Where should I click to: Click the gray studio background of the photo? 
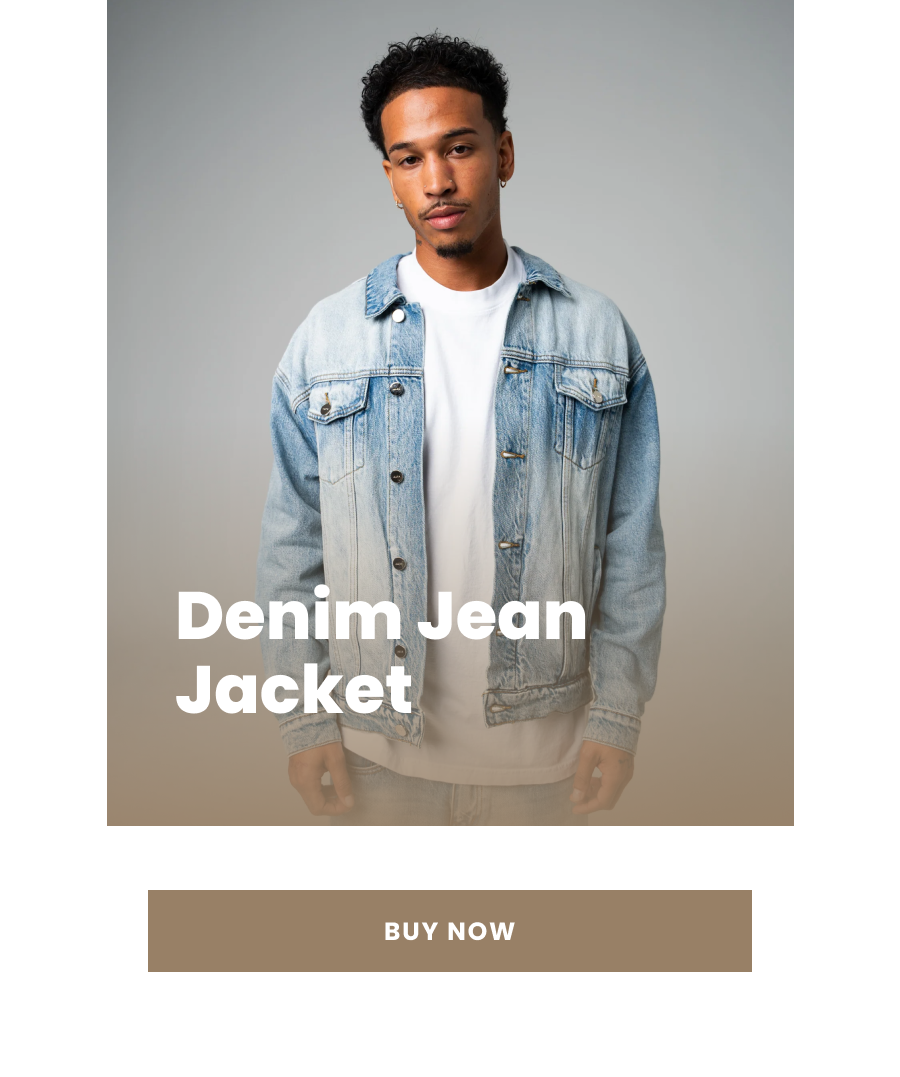[206, 206]
